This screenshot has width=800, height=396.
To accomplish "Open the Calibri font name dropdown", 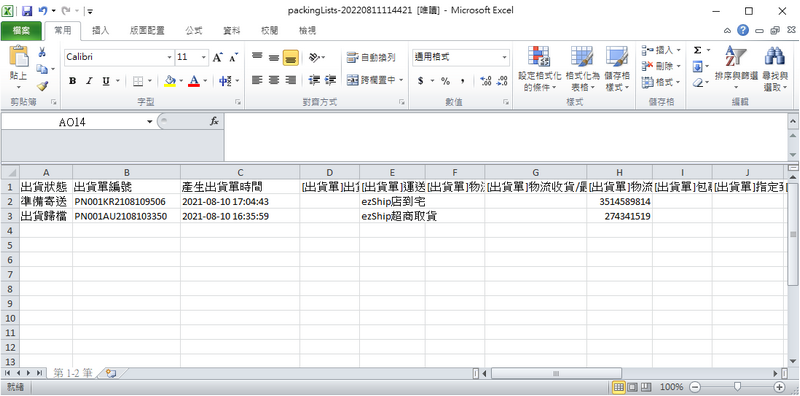I will pos(169,57).
